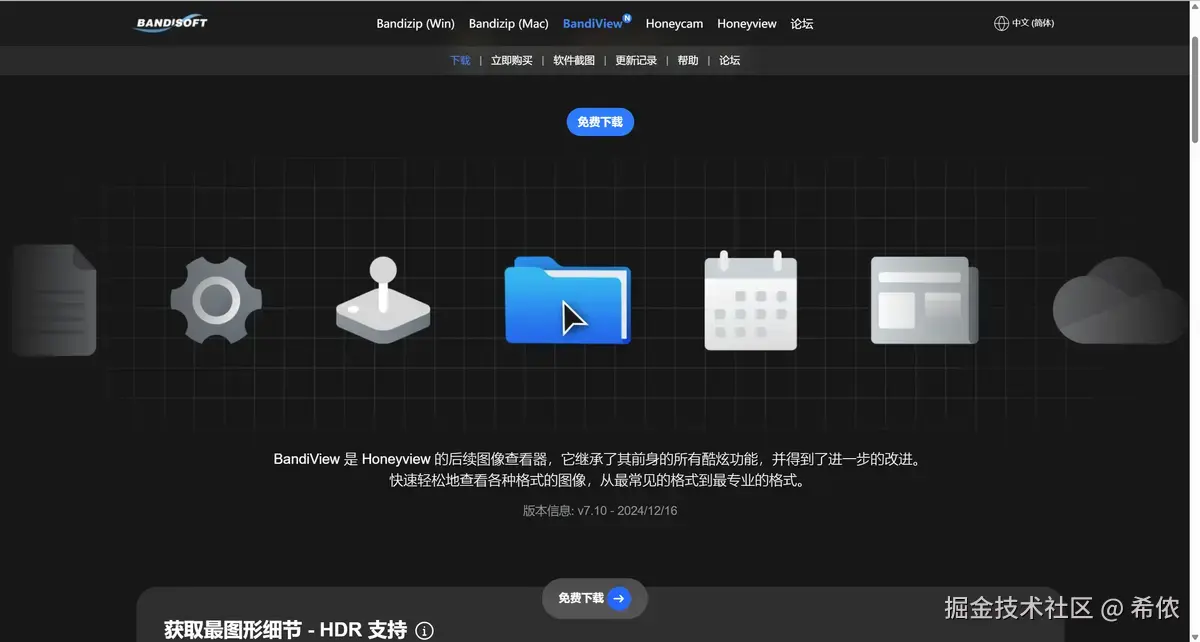
Task: Open the 软件截图 submenu link
Action: click(574, 61)
